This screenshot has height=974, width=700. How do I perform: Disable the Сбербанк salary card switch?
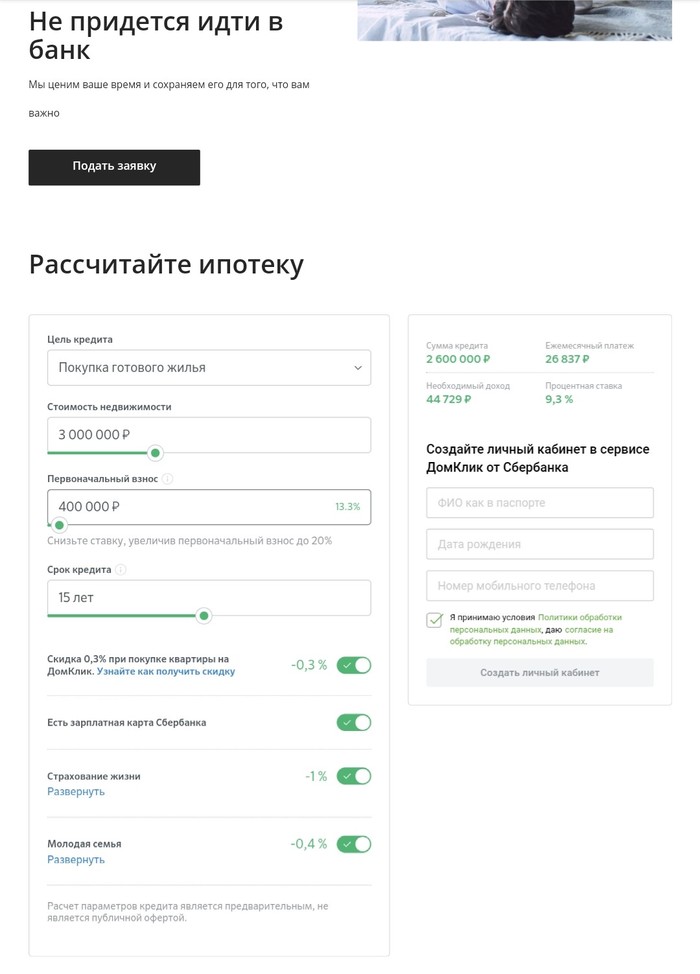coord(354,722)
